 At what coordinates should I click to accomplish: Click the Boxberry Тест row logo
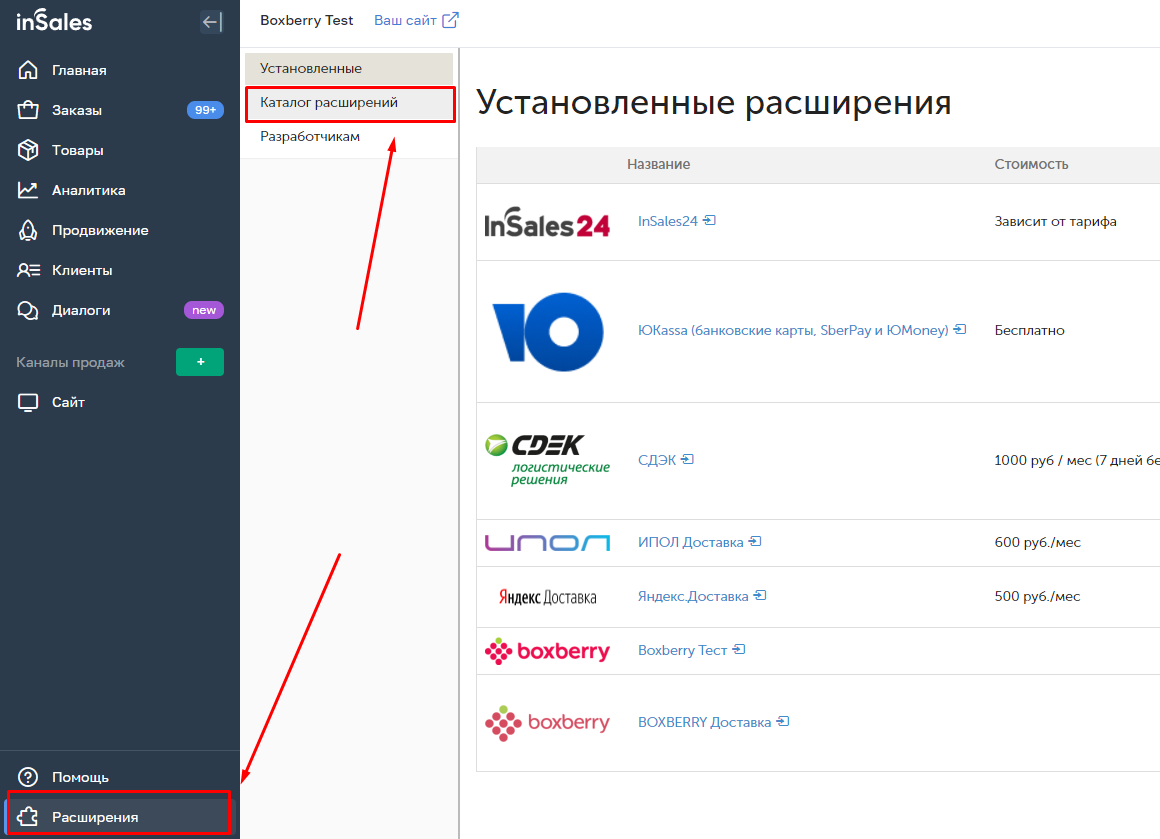click(x=547, y=651)
